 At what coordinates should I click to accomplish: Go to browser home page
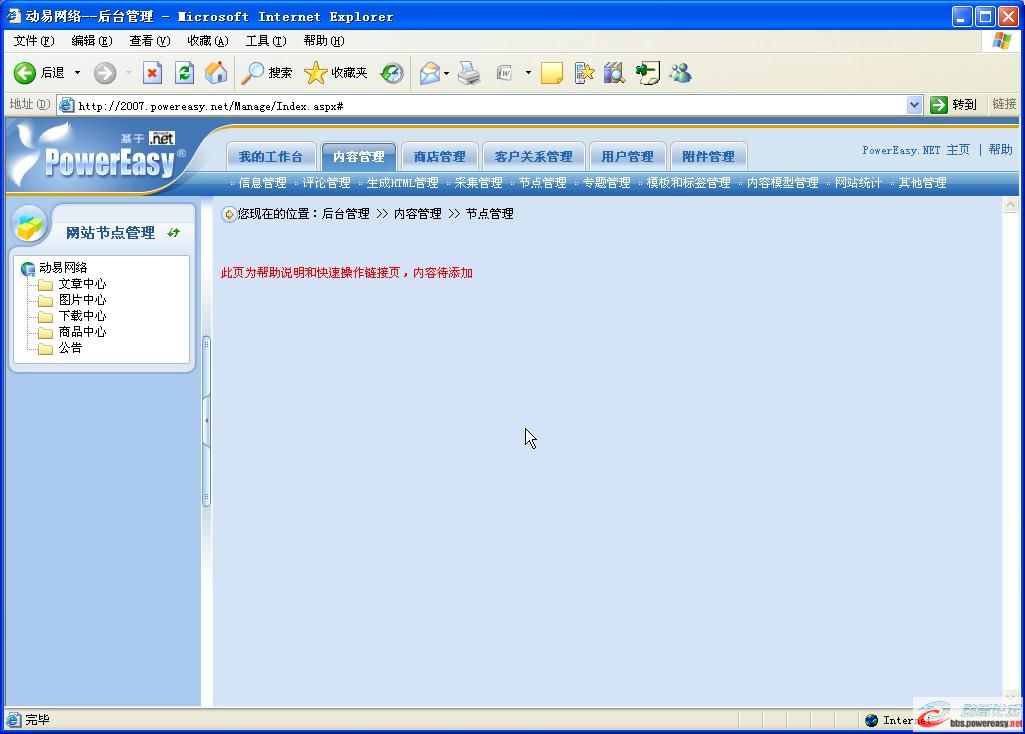click(216, 72)
